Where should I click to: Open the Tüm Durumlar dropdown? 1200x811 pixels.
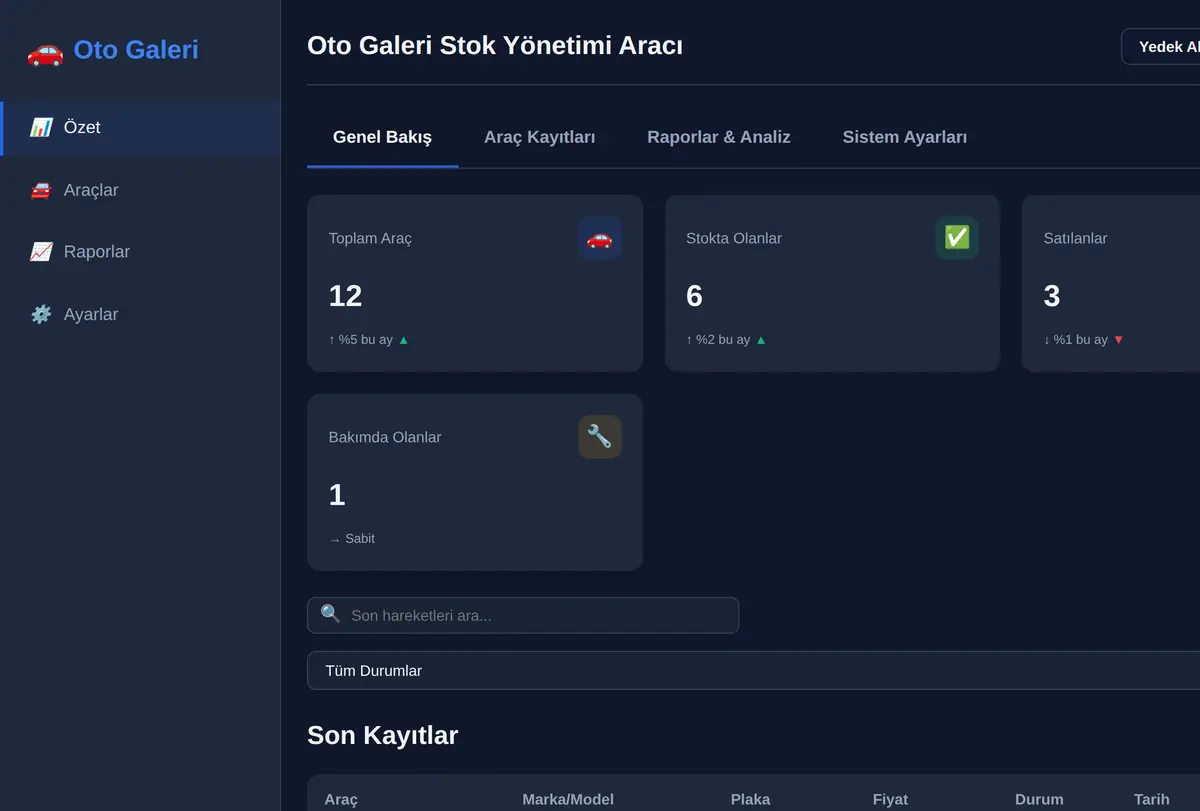pos(753,670)
